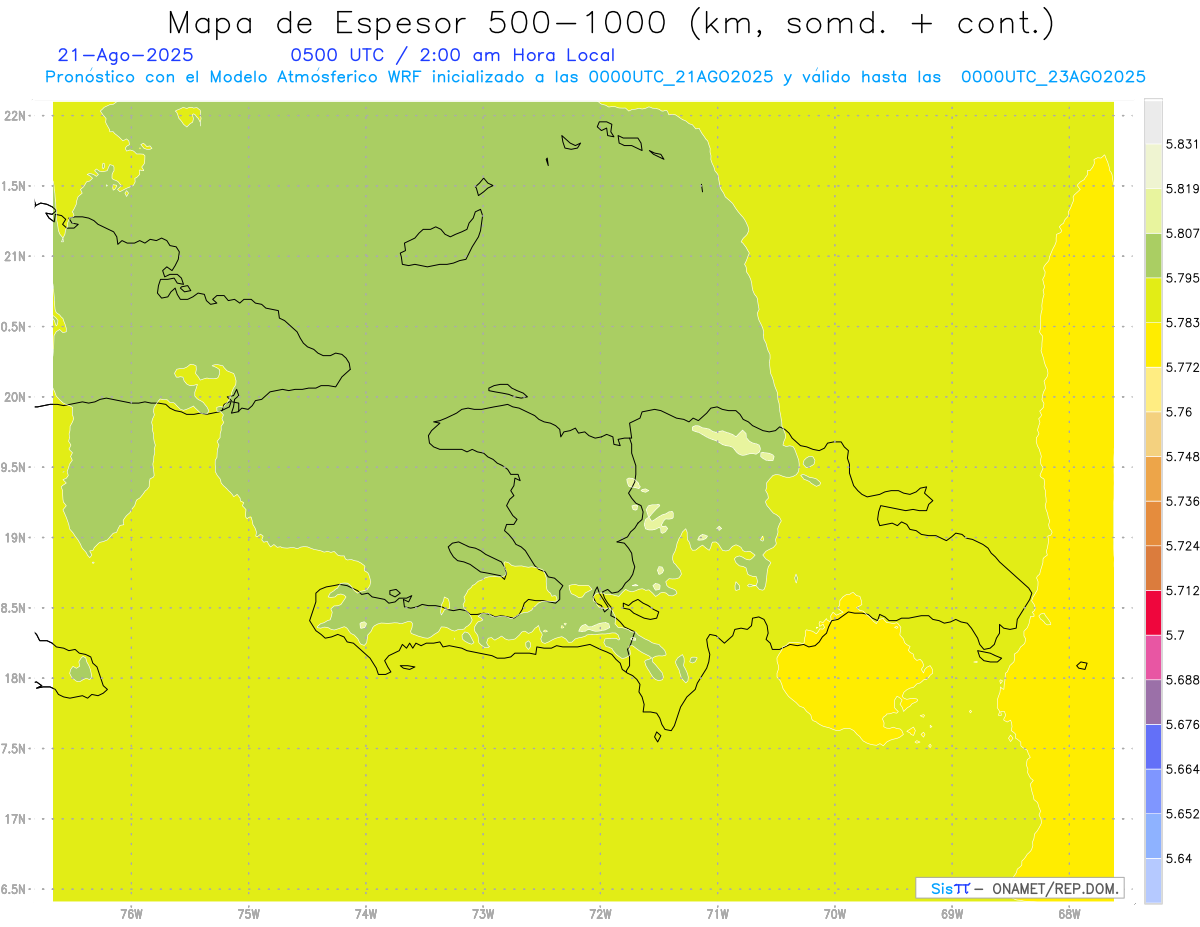Screen dimensions: 1200x927
Task: Click the legend value 5.688
Action: (1183, 680)
